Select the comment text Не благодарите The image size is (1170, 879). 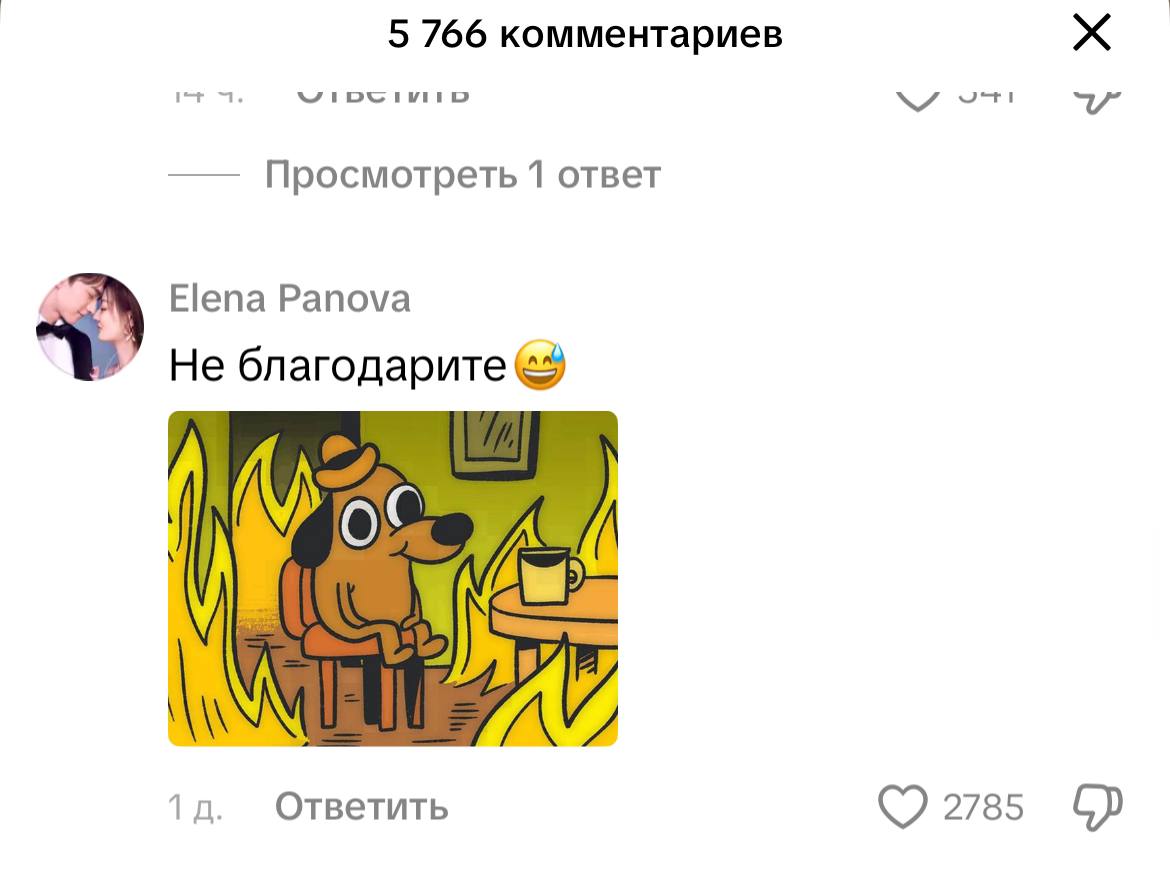[337, 366]
